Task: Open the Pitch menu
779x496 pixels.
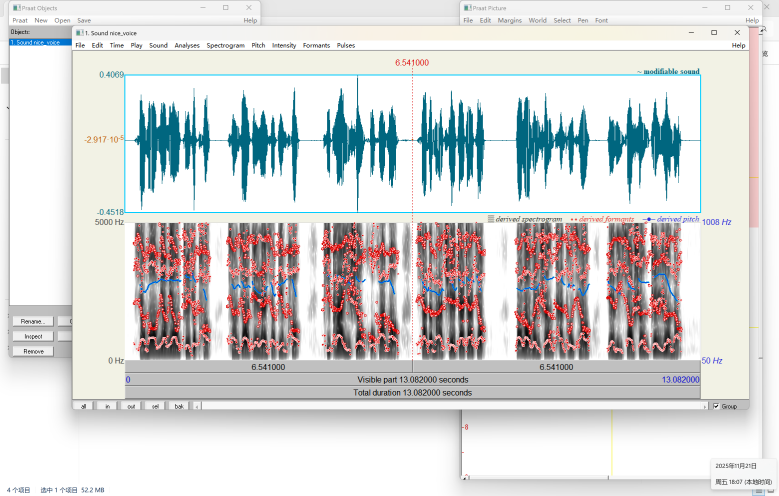Action: point(258,45)
